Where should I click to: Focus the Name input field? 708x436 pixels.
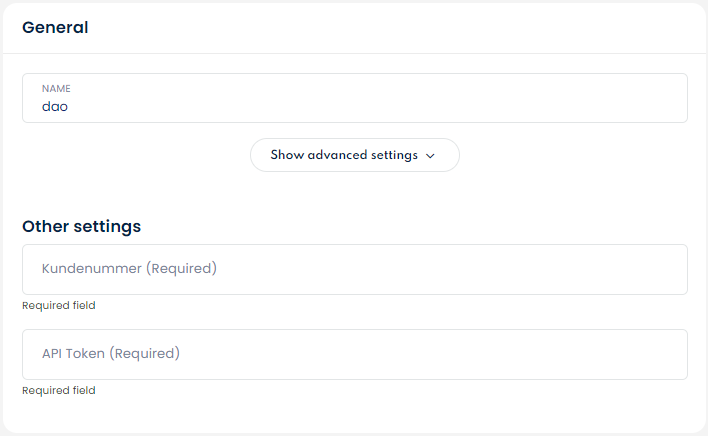[355, 98]
